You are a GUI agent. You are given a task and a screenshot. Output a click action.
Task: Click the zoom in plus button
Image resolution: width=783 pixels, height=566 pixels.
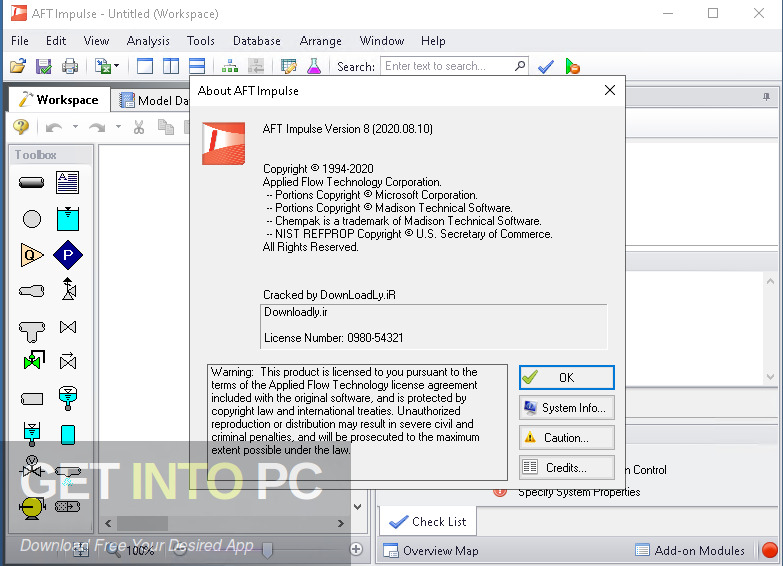356,550
